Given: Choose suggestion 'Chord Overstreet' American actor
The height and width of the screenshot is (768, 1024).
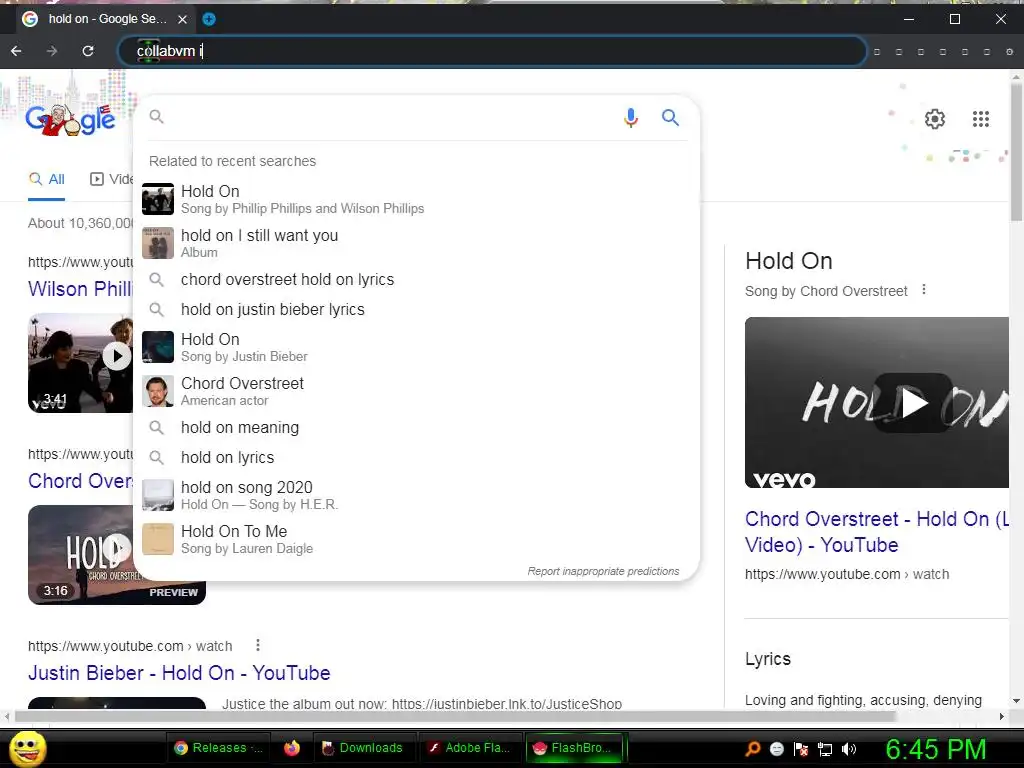Looking at the screenshot, I should pos(417,391).
